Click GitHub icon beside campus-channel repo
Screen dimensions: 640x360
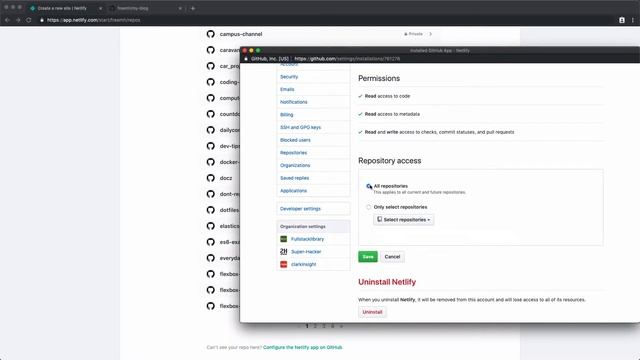(211, 34)
